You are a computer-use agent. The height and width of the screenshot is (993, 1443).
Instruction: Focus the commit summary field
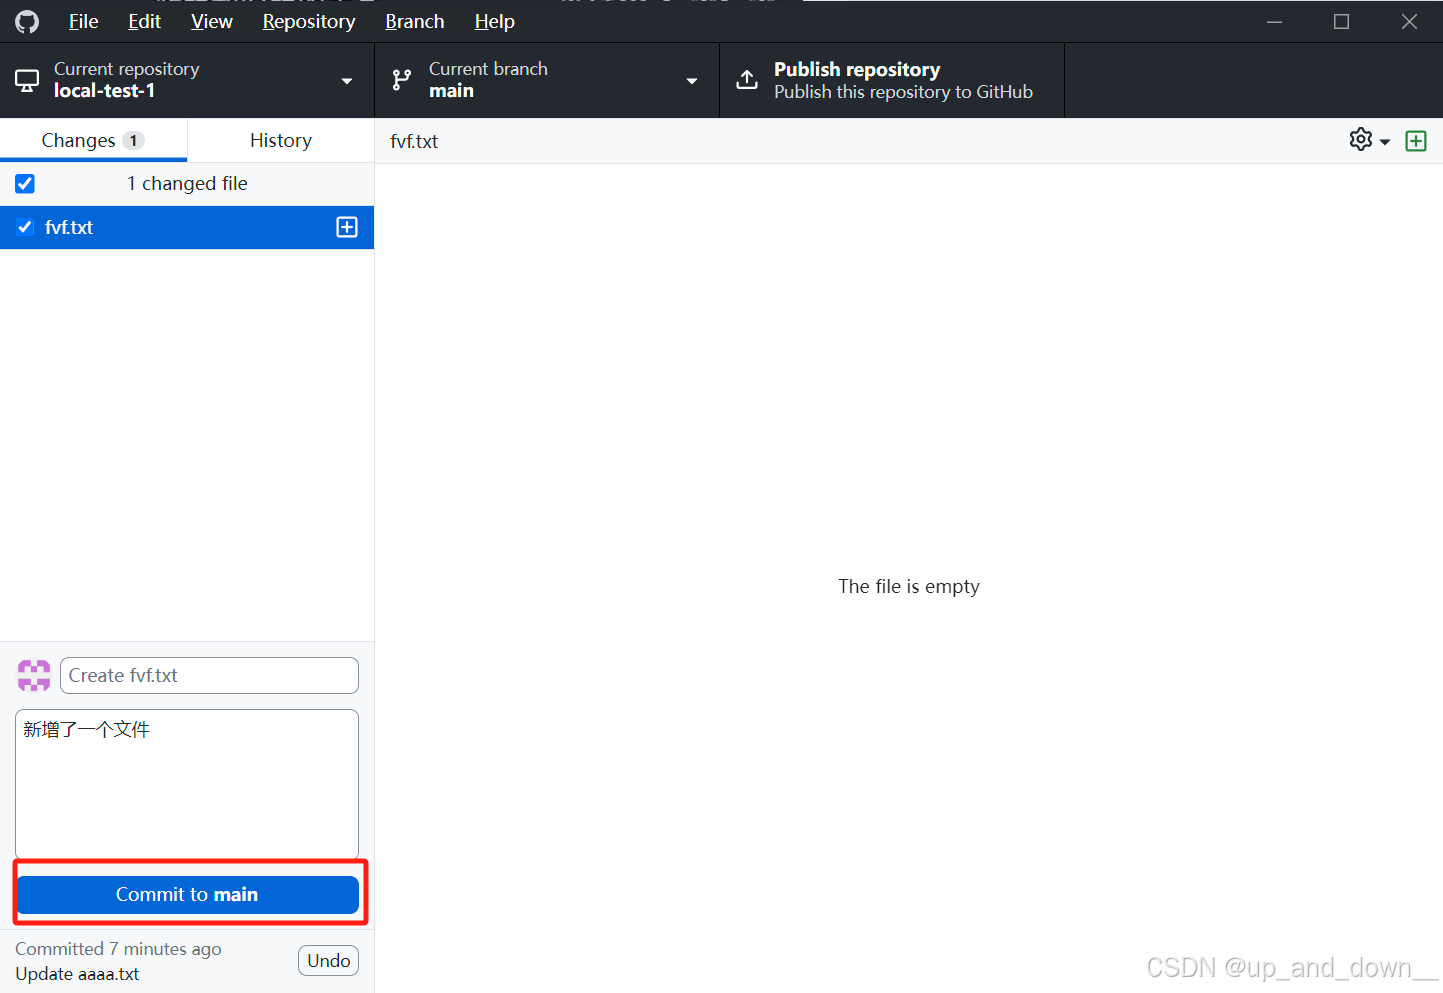[209, 675]
